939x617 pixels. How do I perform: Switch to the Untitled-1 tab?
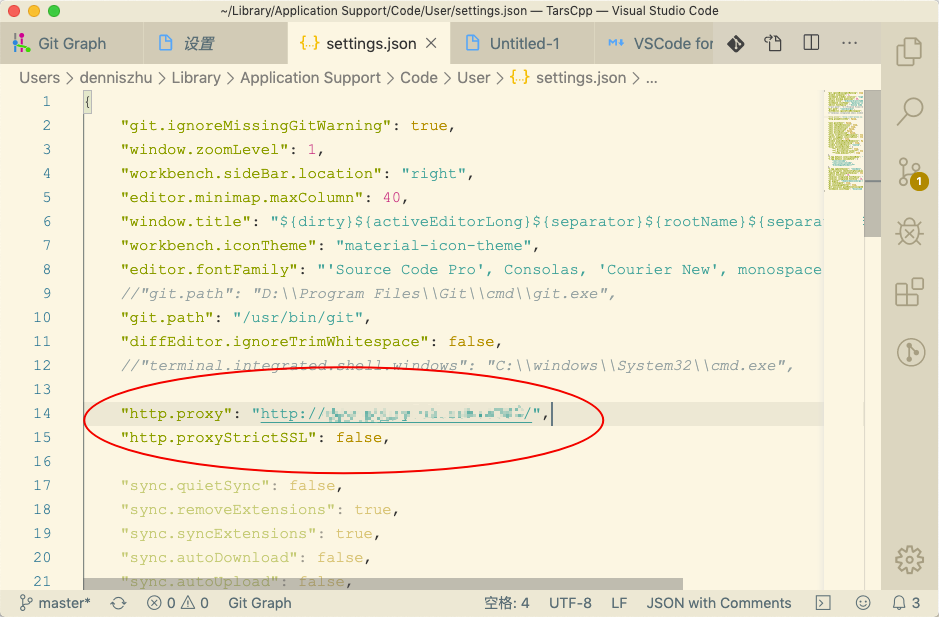tap(522, 43)
